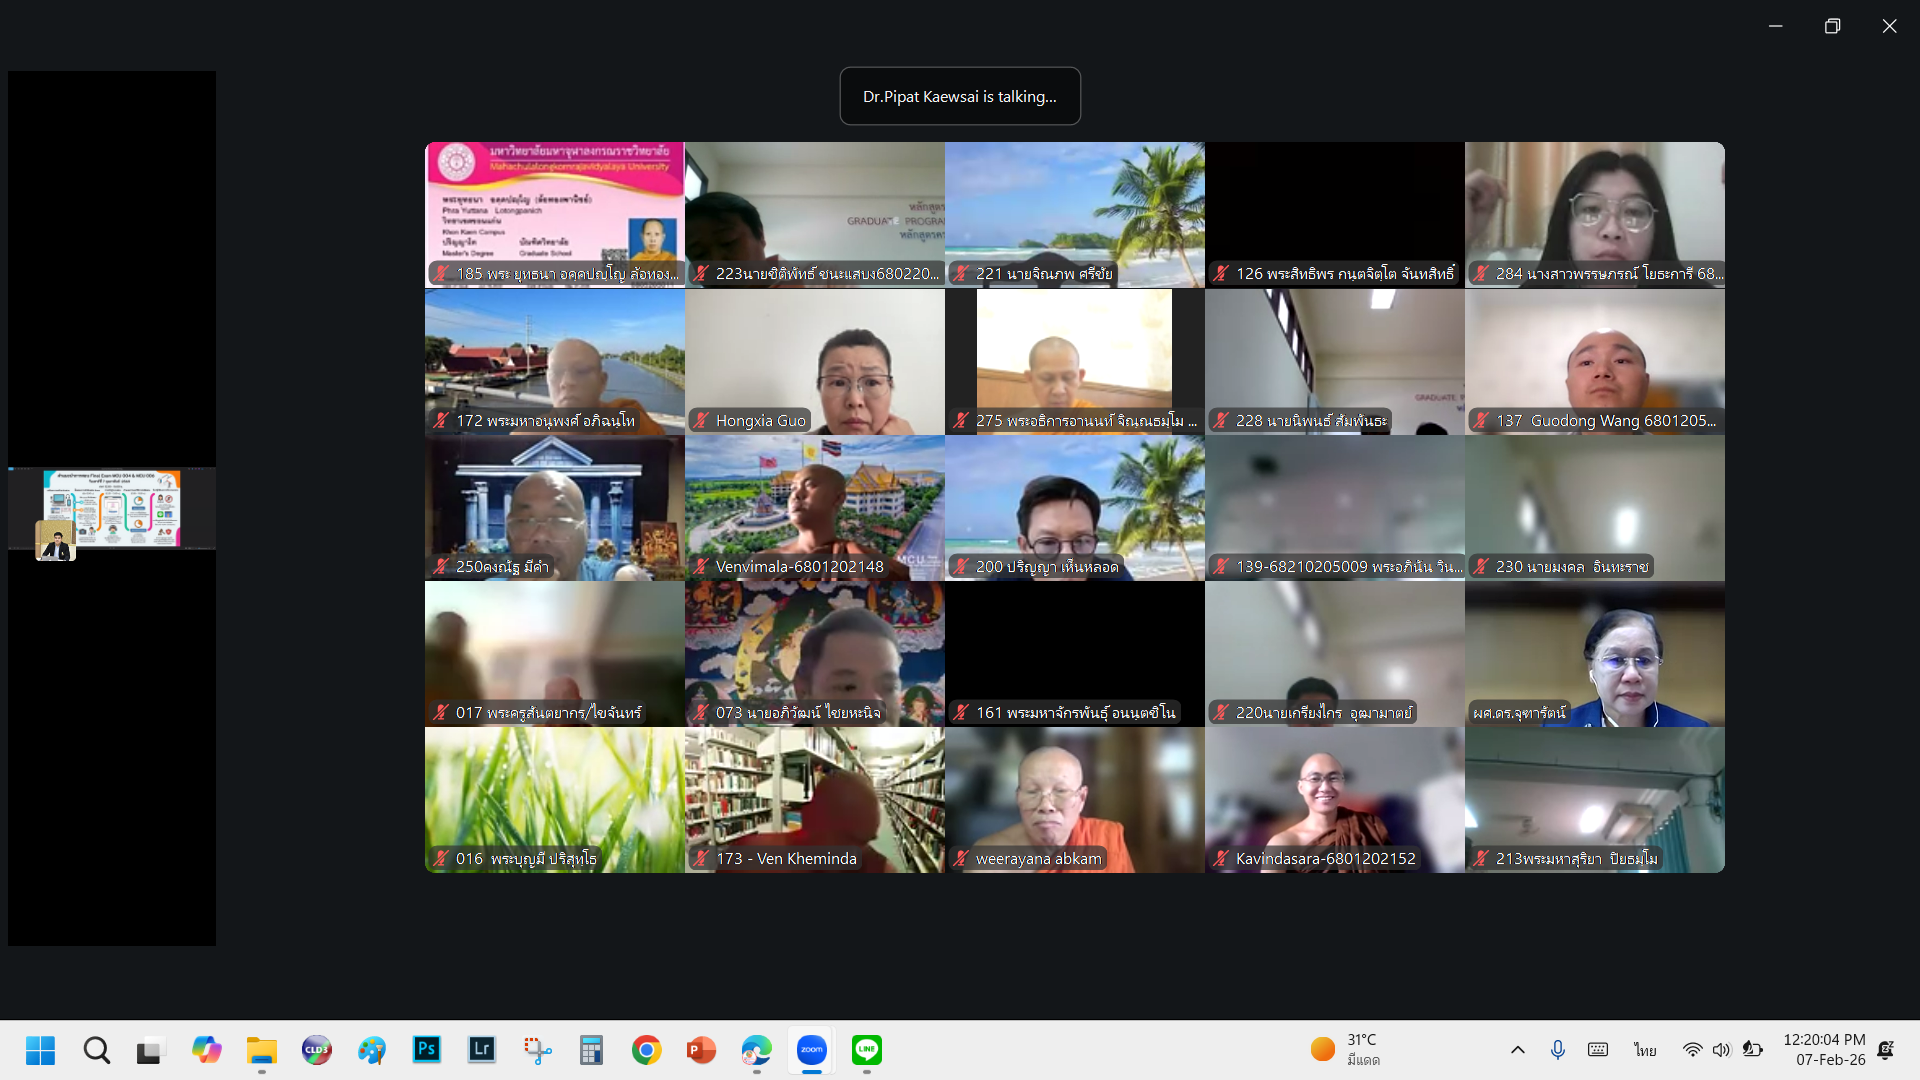1920x1080 pixels.
Task: Open Lightroom from the taskbar
Action: coord(482,1049)
